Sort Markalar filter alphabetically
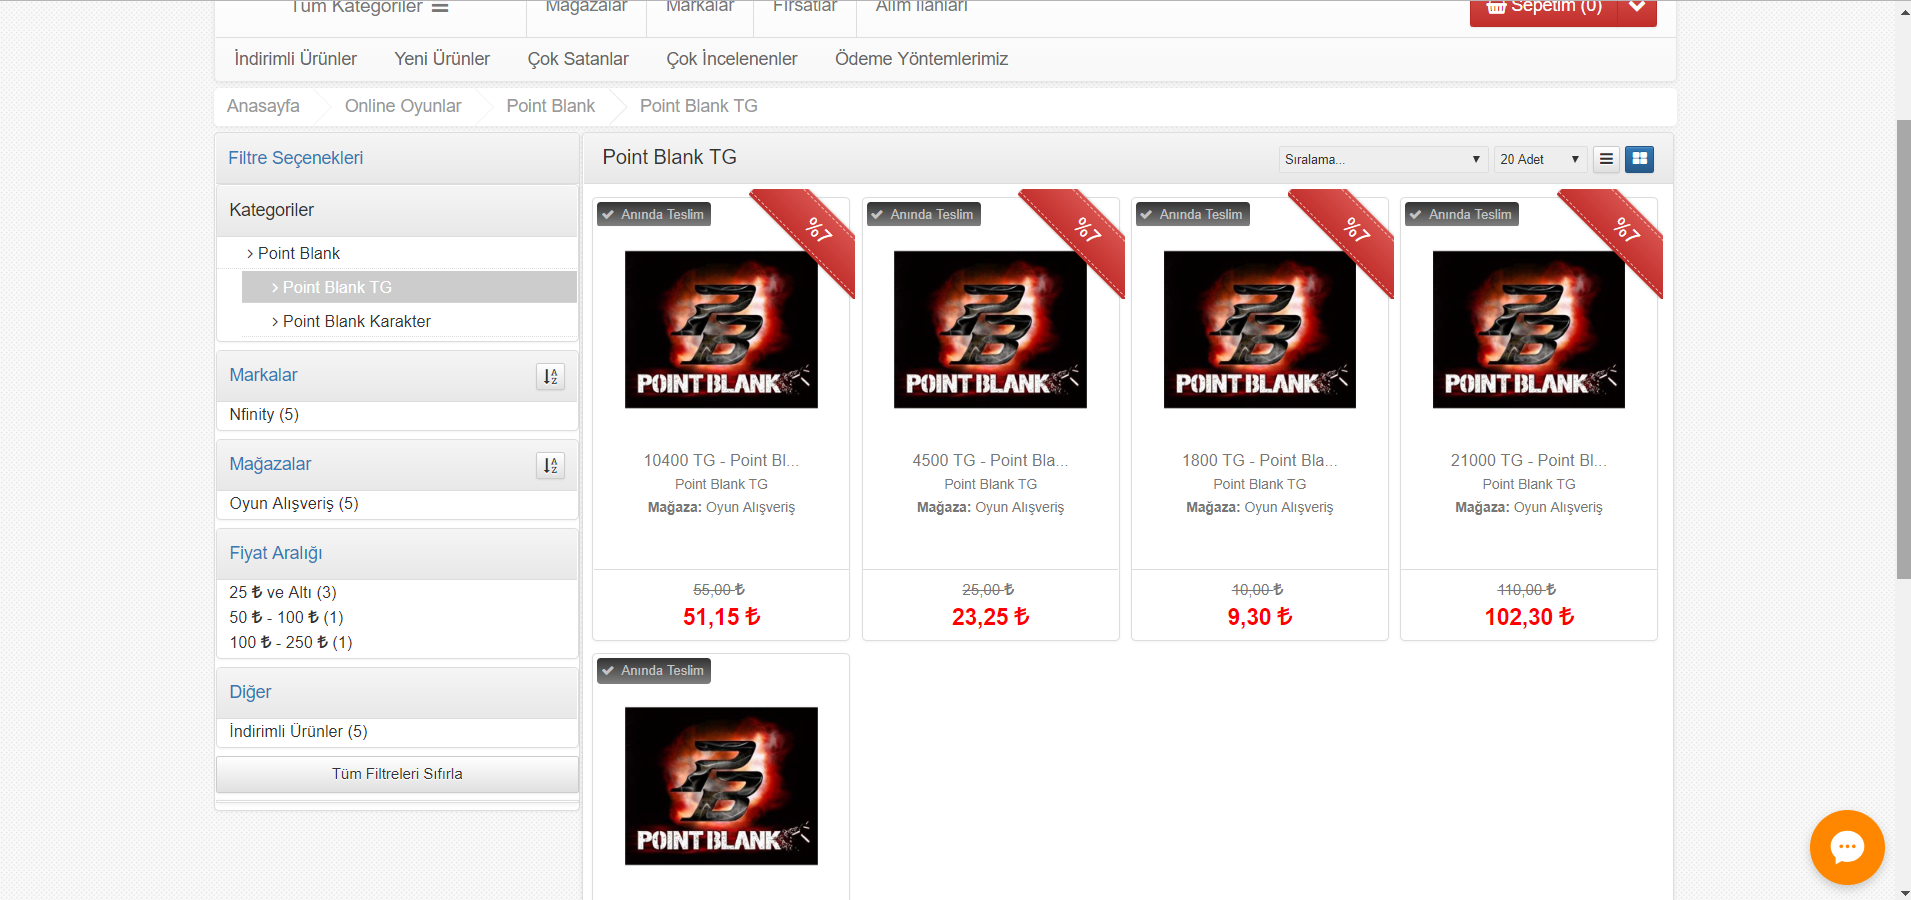The height and width of the screenshot is (900, 1911). tap(550, 376)
